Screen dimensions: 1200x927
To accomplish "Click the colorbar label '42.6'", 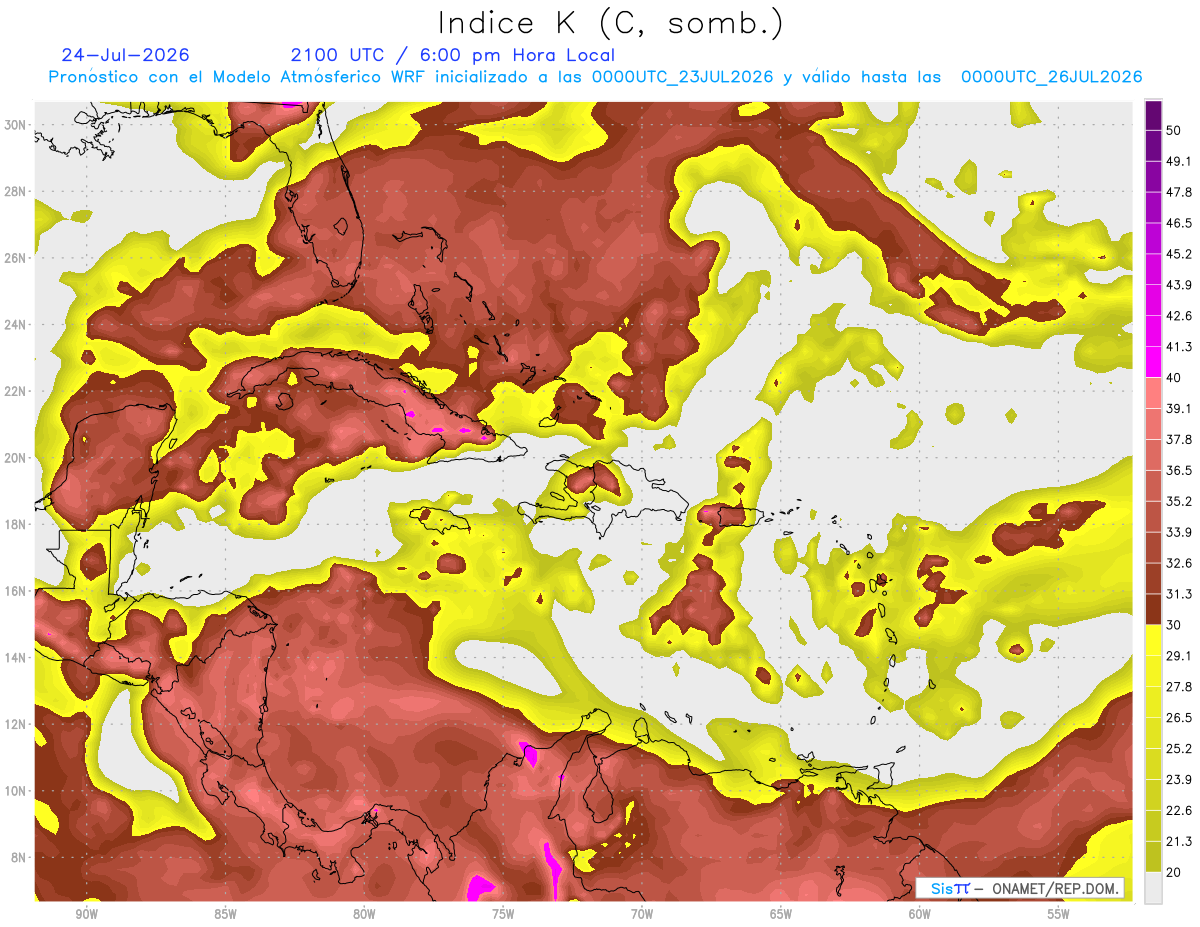I will pos(1180,316).
